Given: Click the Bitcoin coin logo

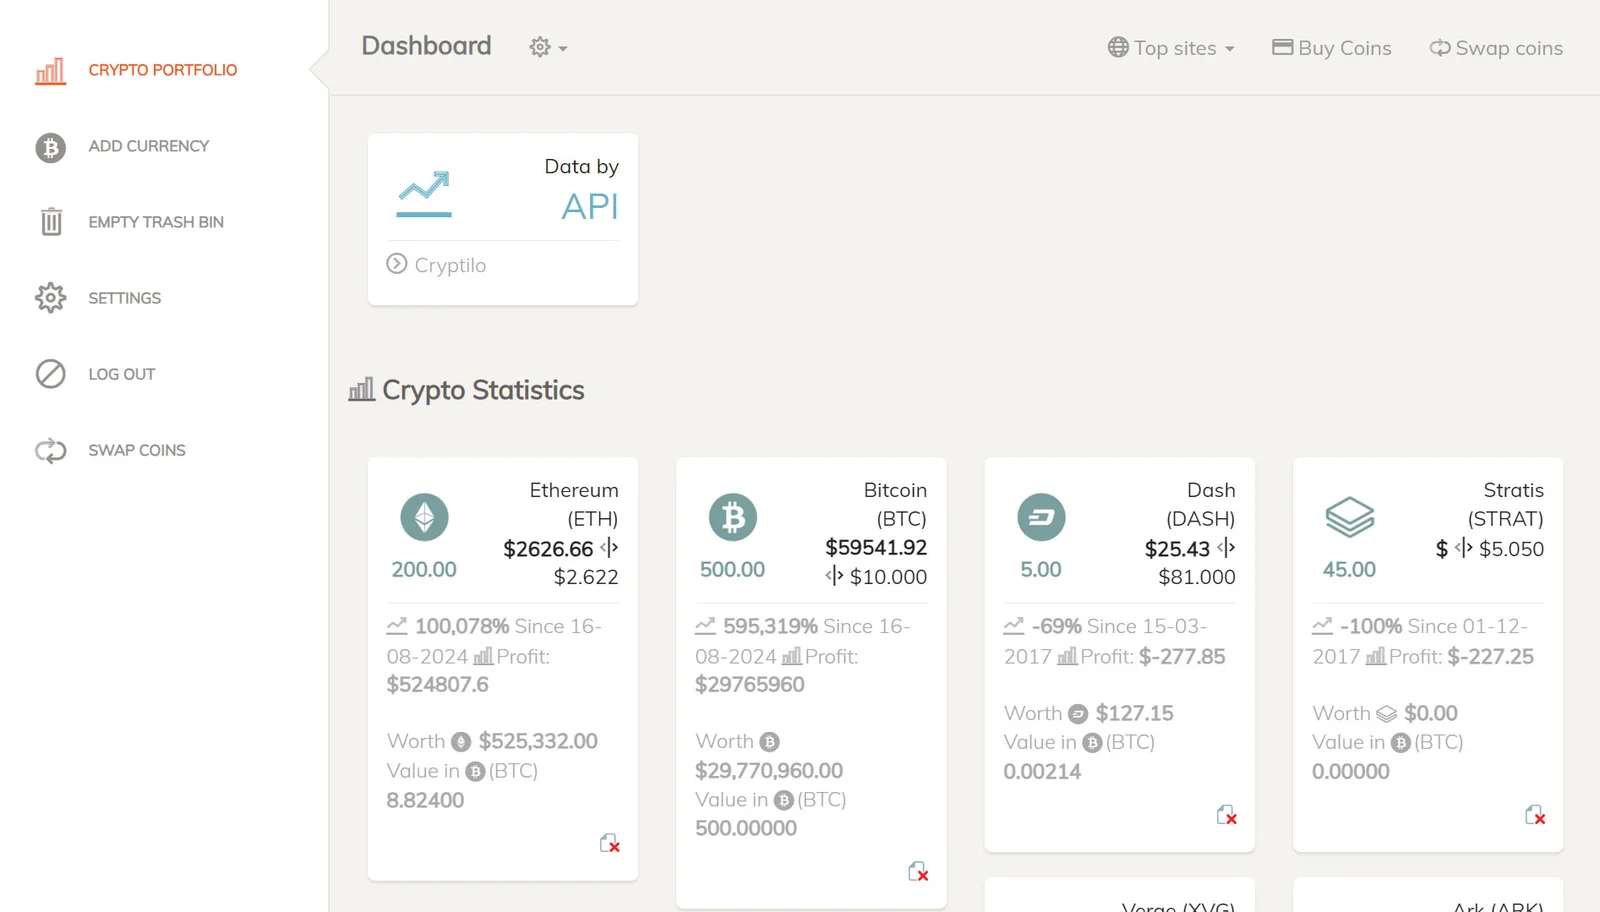Looking at the screenshot, I should coord(733,518).
